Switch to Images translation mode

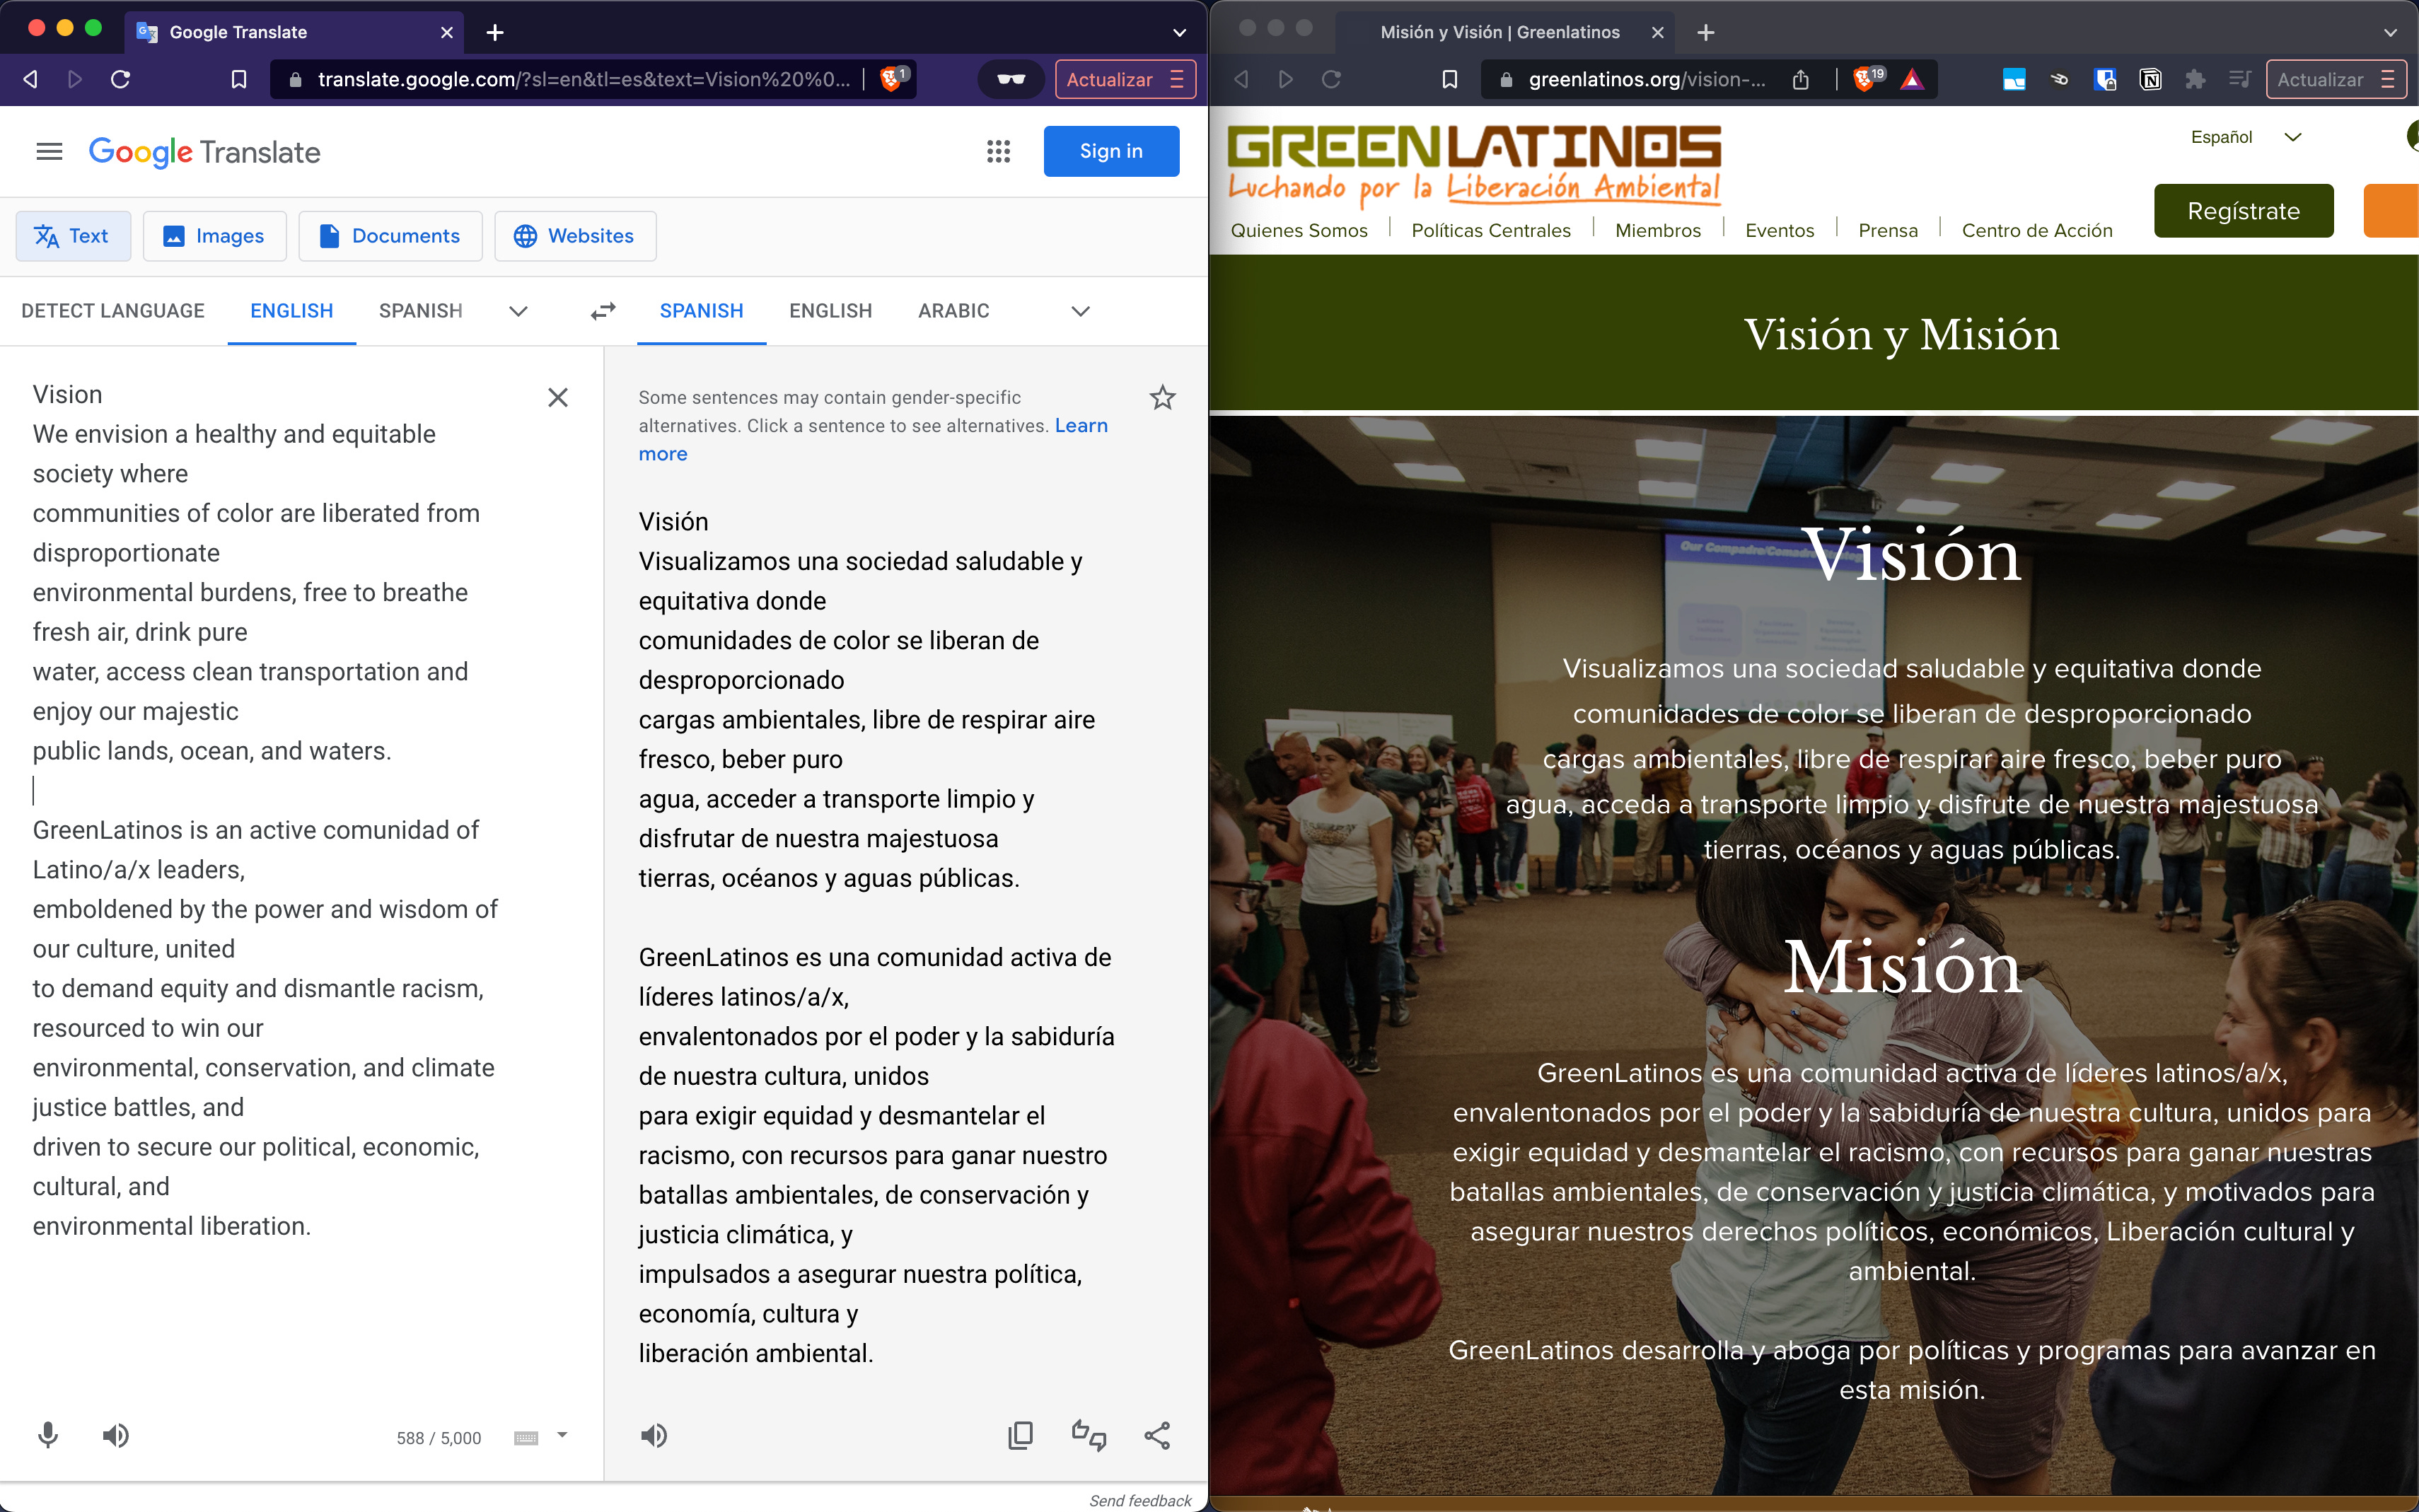click(x=215, y=236)
